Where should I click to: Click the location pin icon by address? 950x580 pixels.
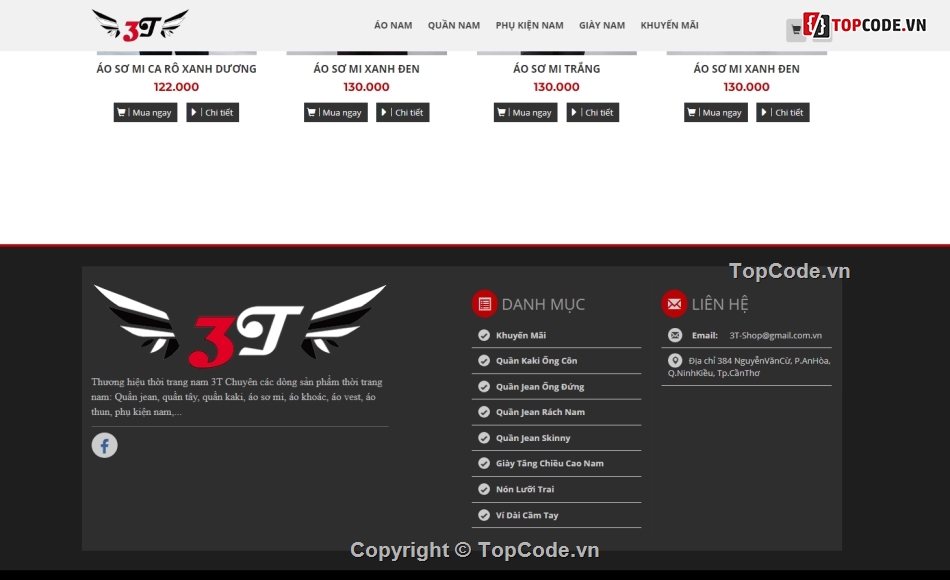[675, 361]
